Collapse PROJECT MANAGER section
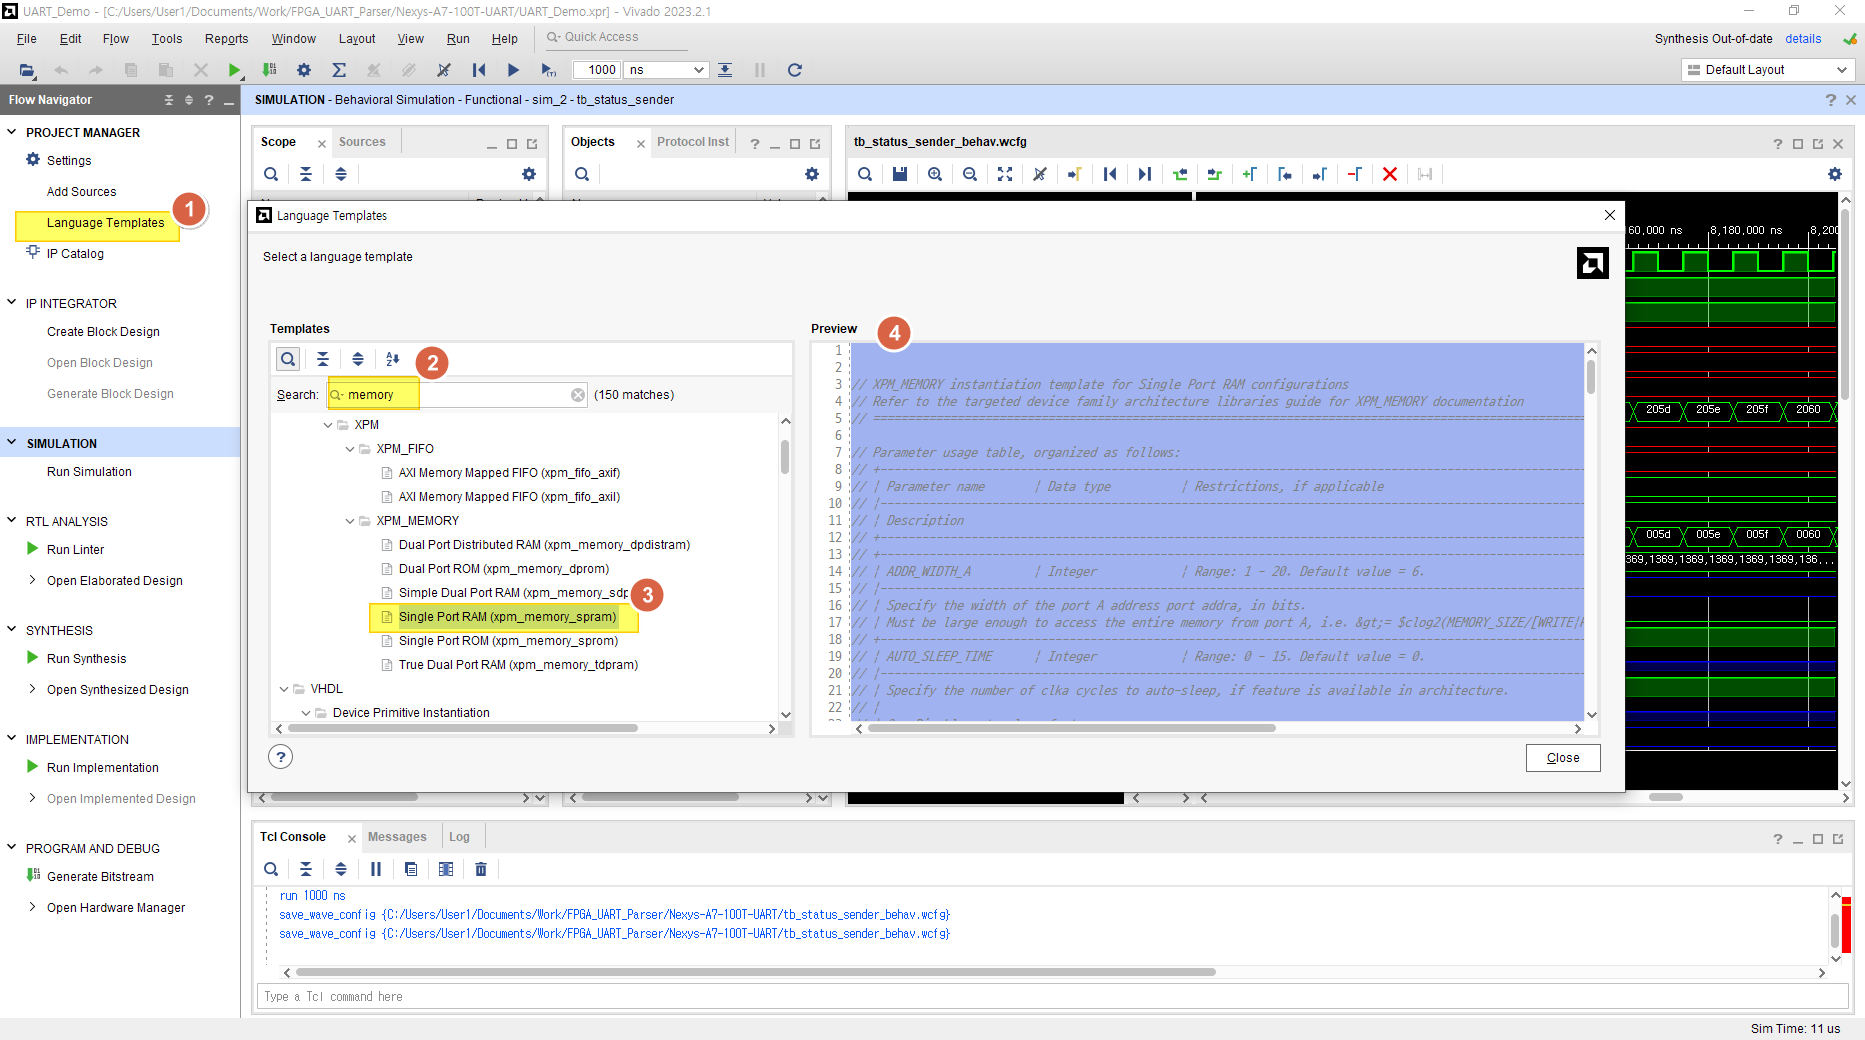This screenshot has width=1865, height=1040. point(12,132)
